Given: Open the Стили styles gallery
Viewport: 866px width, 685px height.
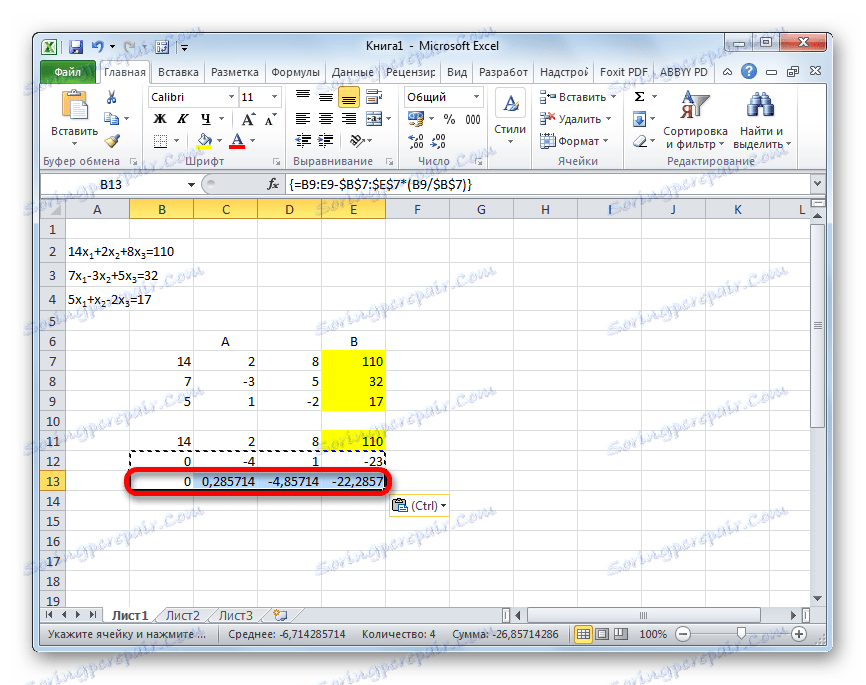Looking at the screenshot, I should [x=510, y=119].
